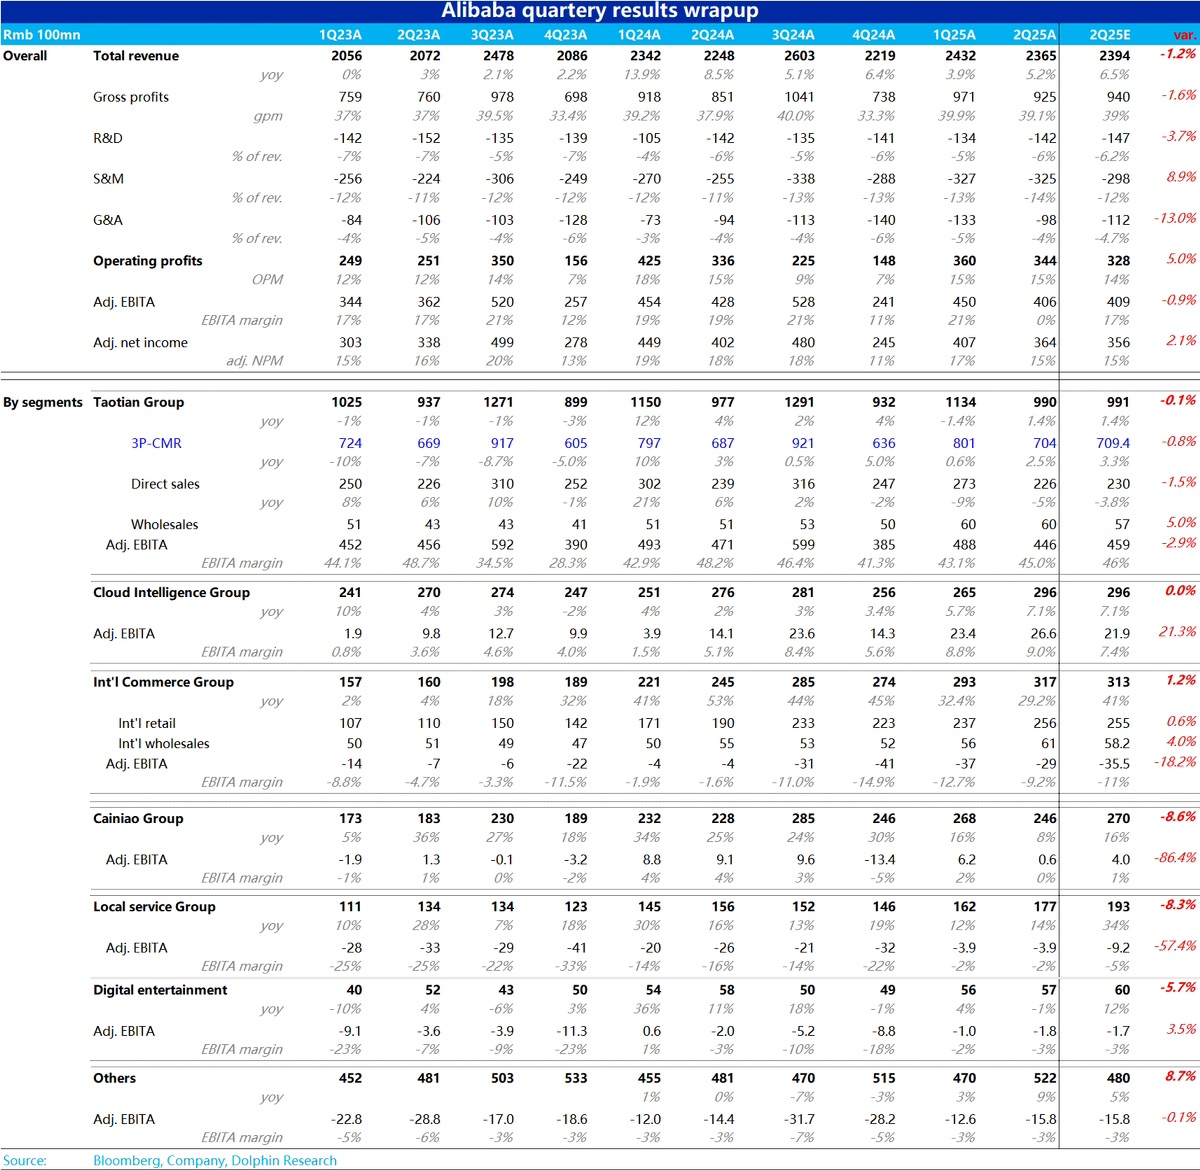Image resolution: width=1200 pixels, height=1170 pixels.
Task: Select the Cloud 2Q25A Adj. EBITA 26.6
Action: click(1043, 634)
